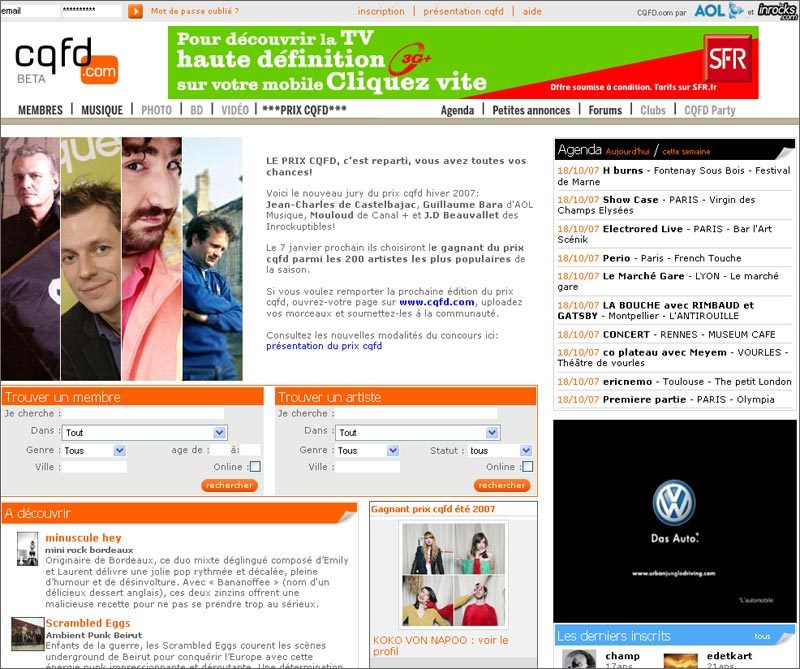Click the orange login arrow button
Image resolution: width=800 pixels, height=669 pixels.
(135, 11)
